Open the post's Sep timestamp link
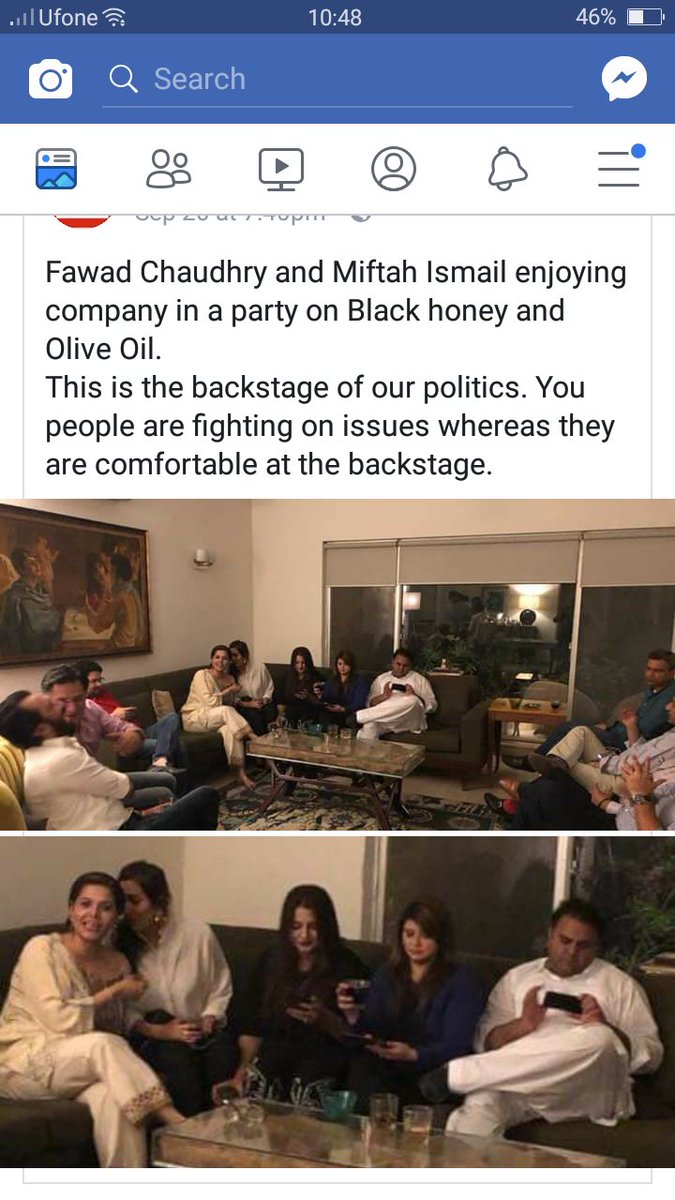The height and width of the screenshot is (1200, 675). (x=230, y=217)
